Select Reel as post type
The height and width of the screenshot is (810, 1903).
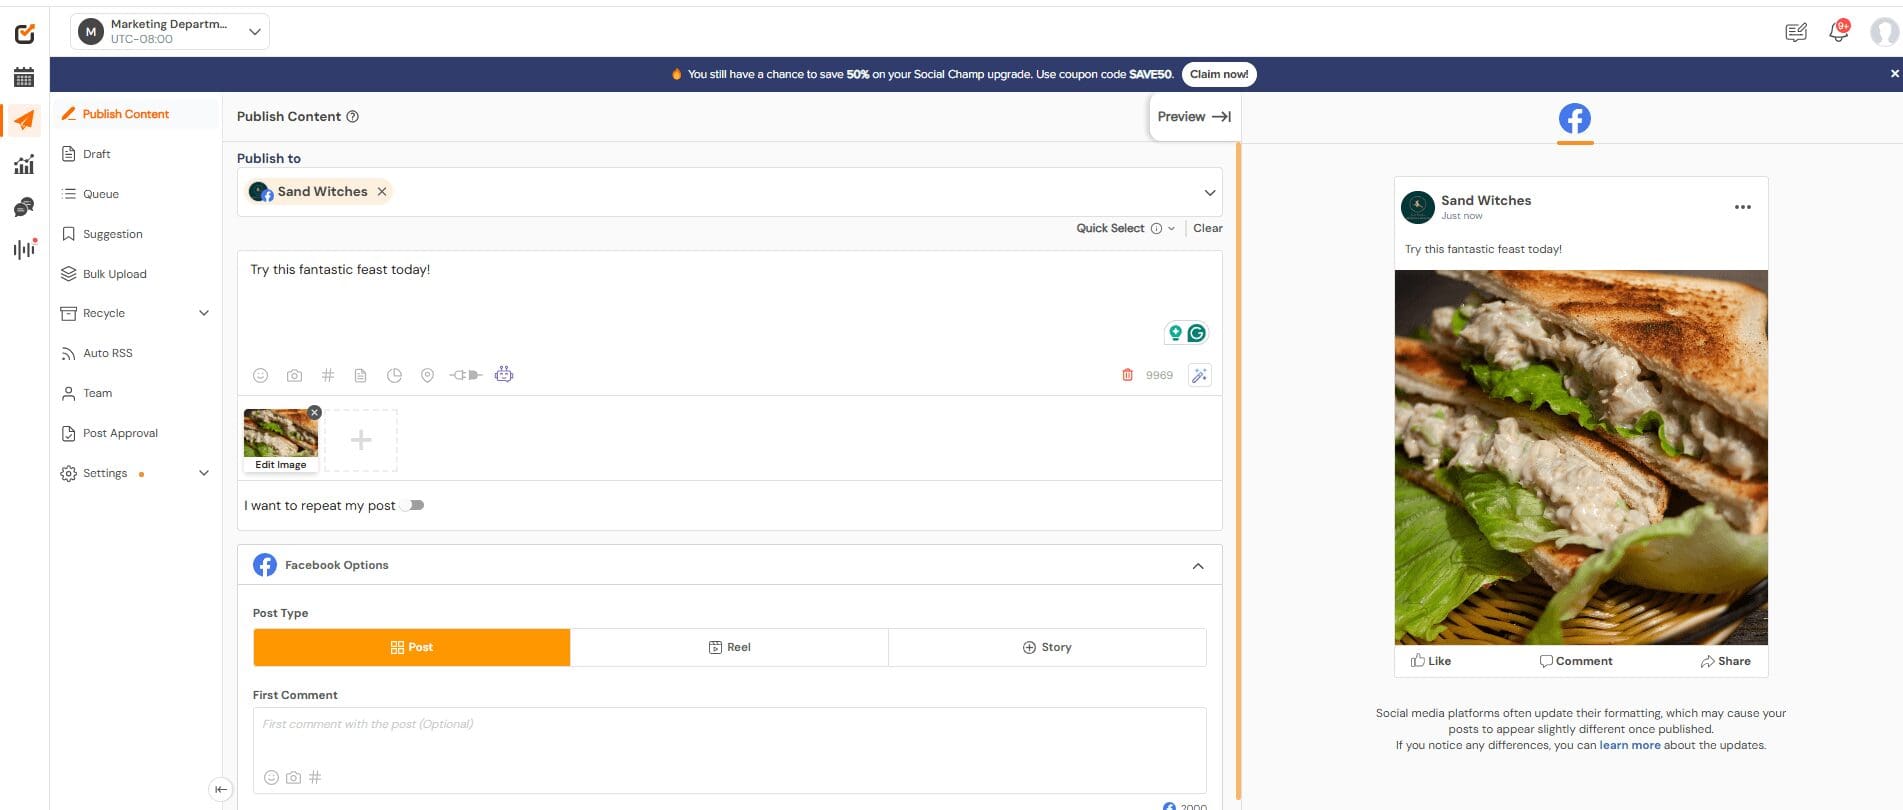coord(729,647)
